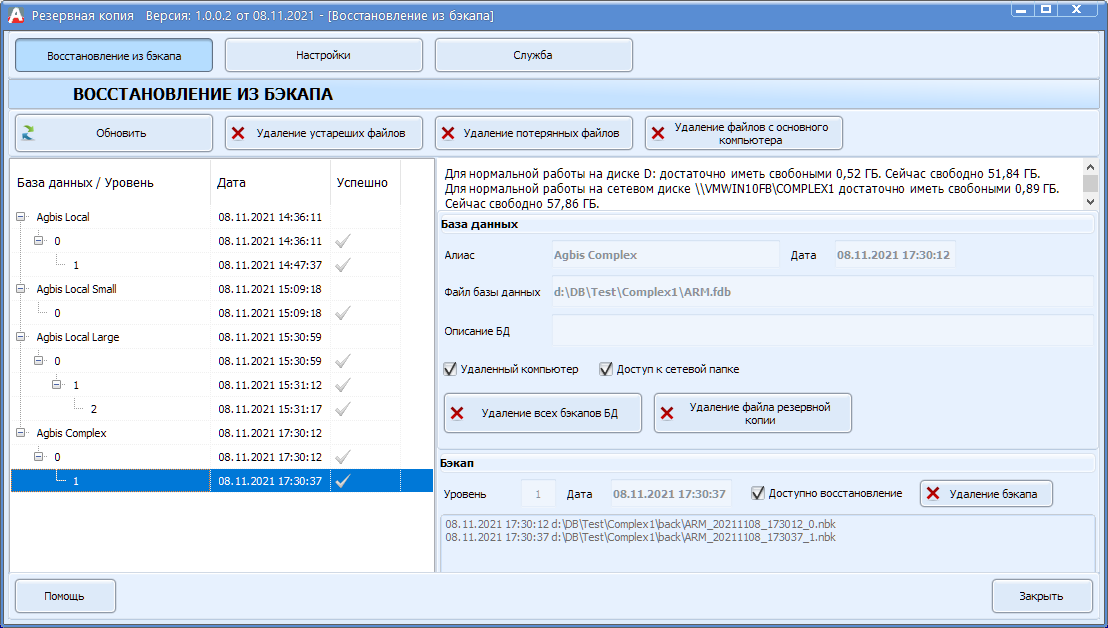Click the Дата field showing 08.11.2021 17:30:12
The width and height of the screenshot is (1108, 628).
click(895, 255)
